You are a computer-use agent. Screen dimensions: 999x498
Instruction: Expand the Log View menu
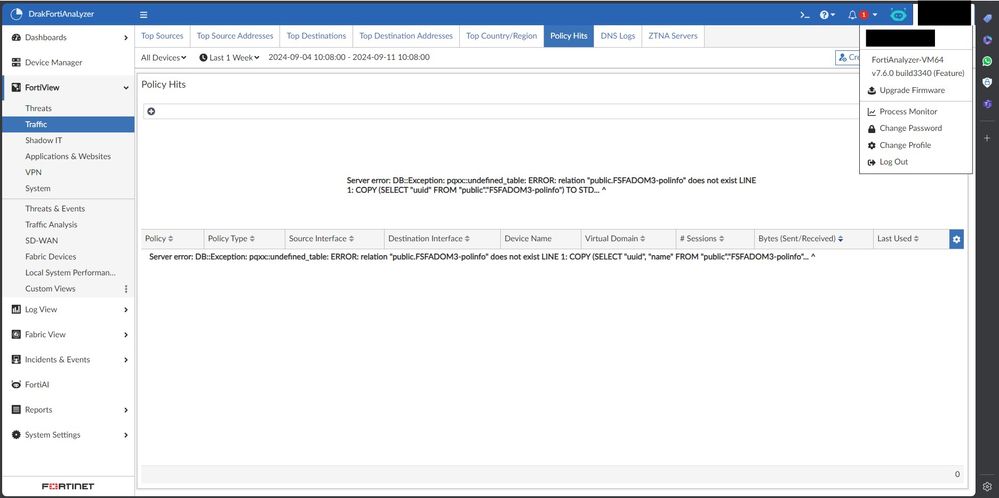[x=68, y=309]
